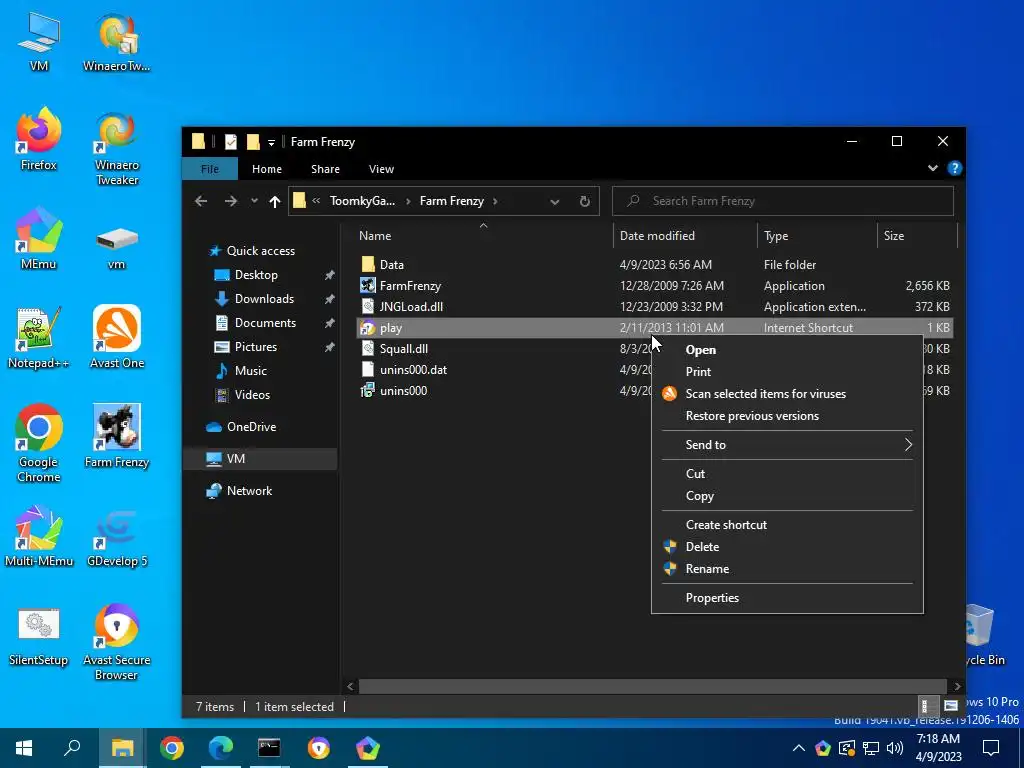Expand the Customize Quick Access Toolbar dropdown
This screenshot has height=768, width=1024.
pos(271,142)
